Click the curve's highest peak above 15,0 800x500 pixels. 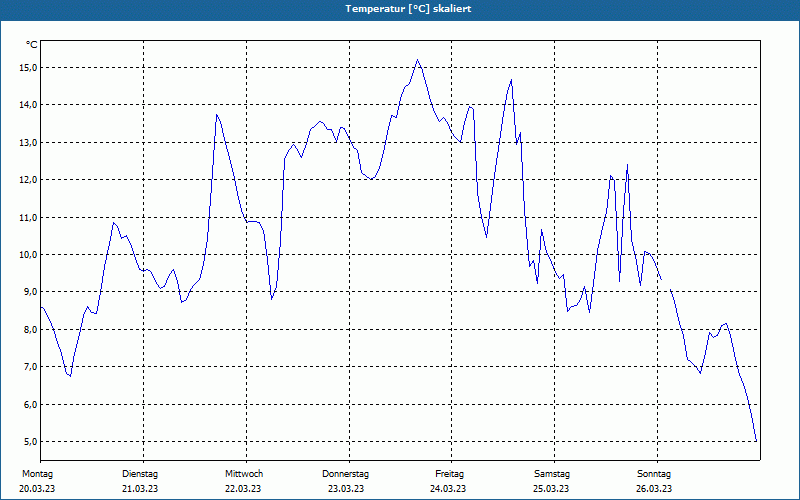point(417,60)
